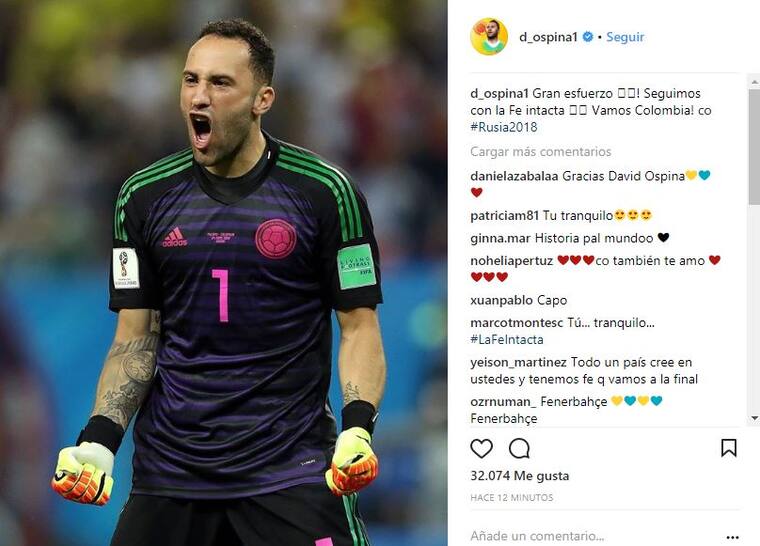Click the comment speech bubble icon
Viewport: 760px width, 546px height.
pos(519,449)
